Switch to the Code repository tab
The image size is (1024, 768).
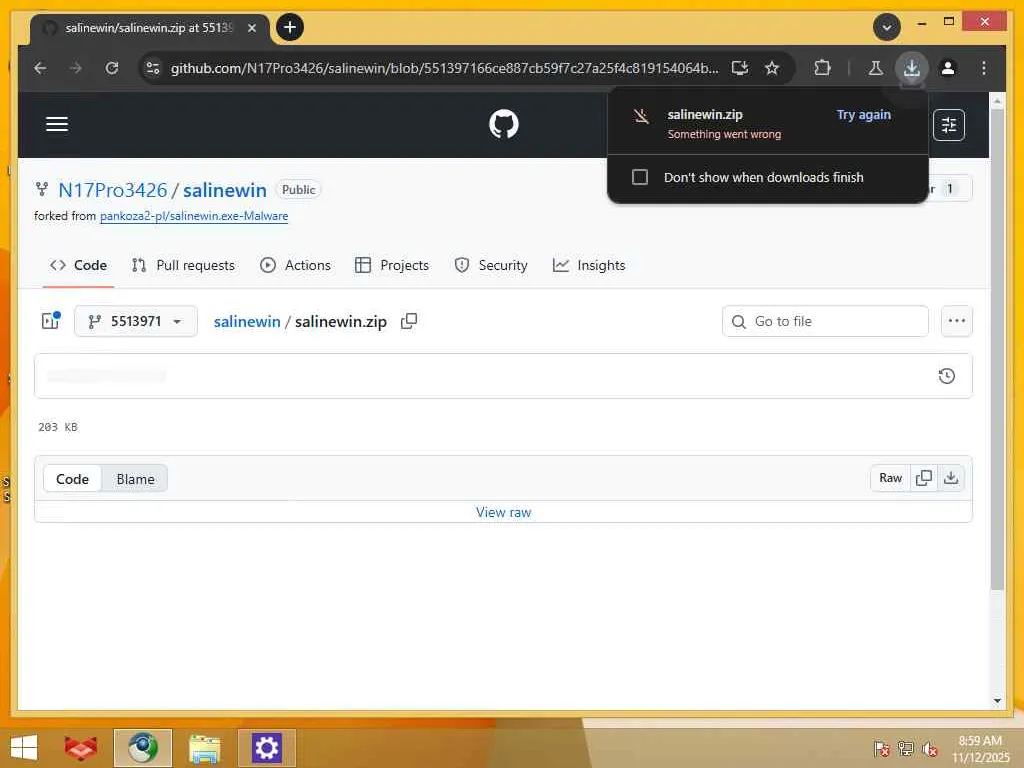coord(78,265)
